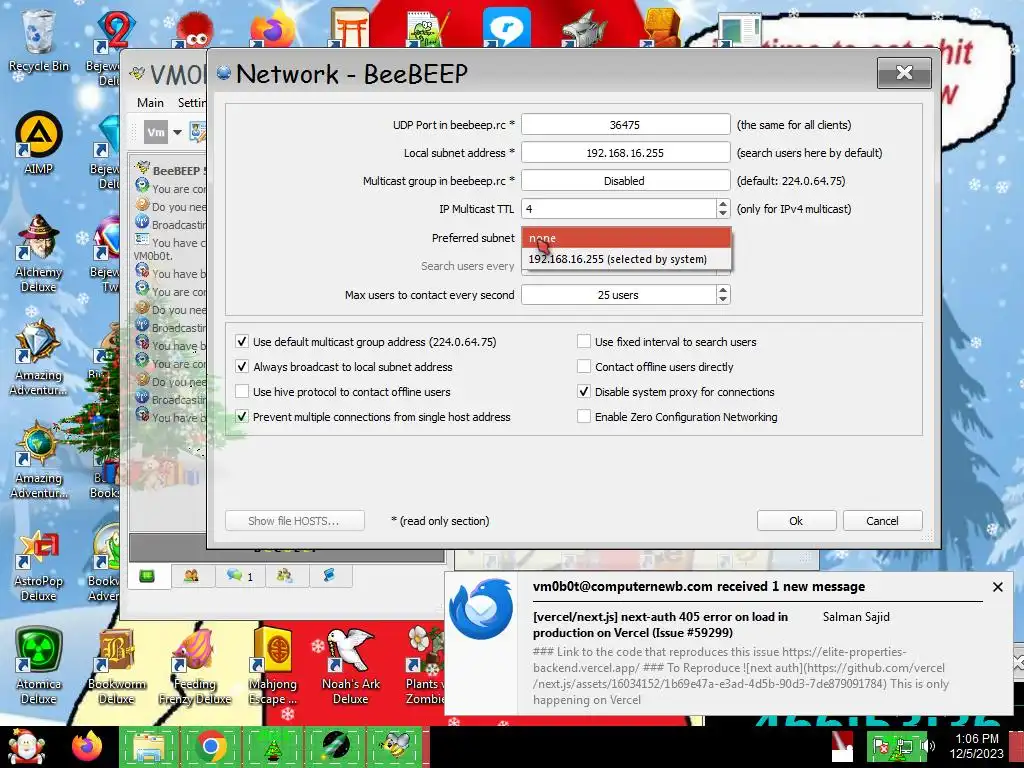Enable Use hive protocol to contact offline users
1024x768 pixels.
pos(242,392)
